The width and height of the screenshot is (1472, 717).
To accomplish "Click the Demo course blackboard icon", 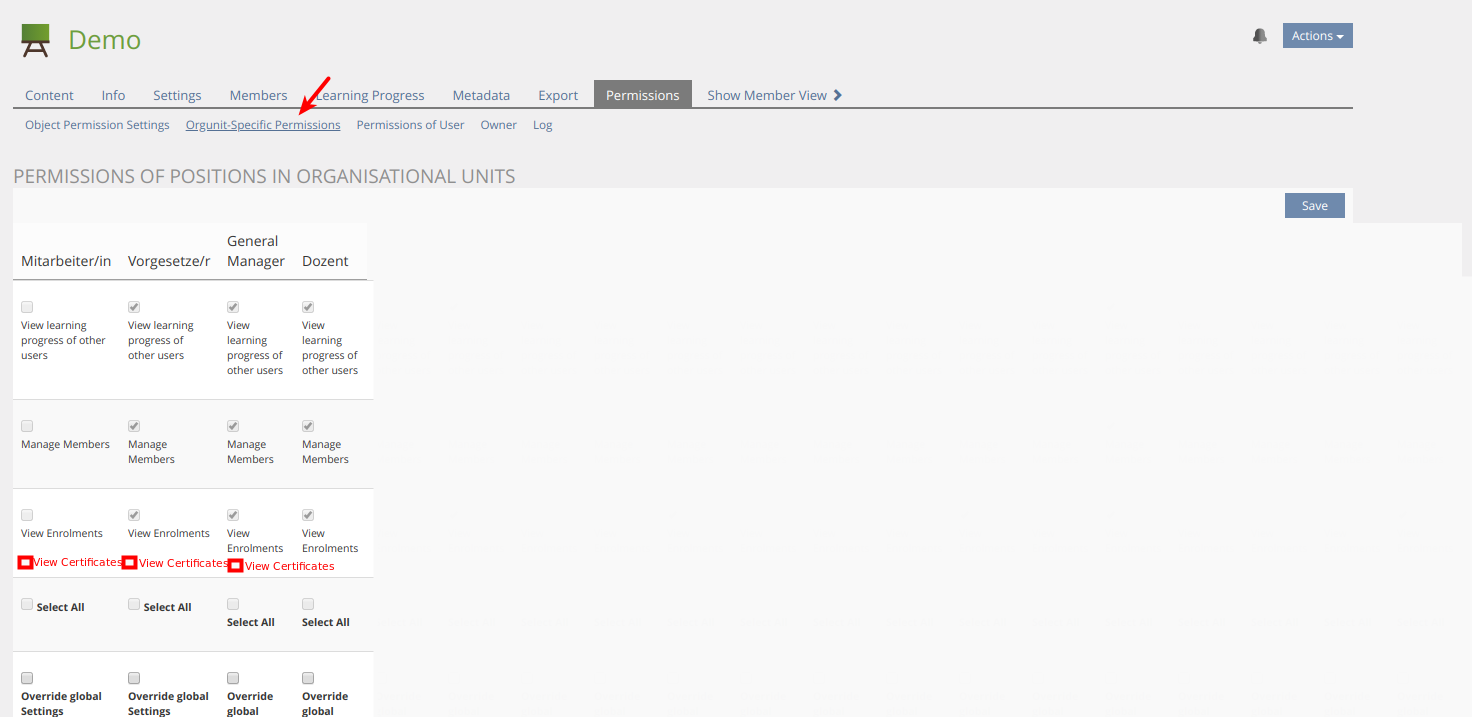I will (x=35, y=40).
